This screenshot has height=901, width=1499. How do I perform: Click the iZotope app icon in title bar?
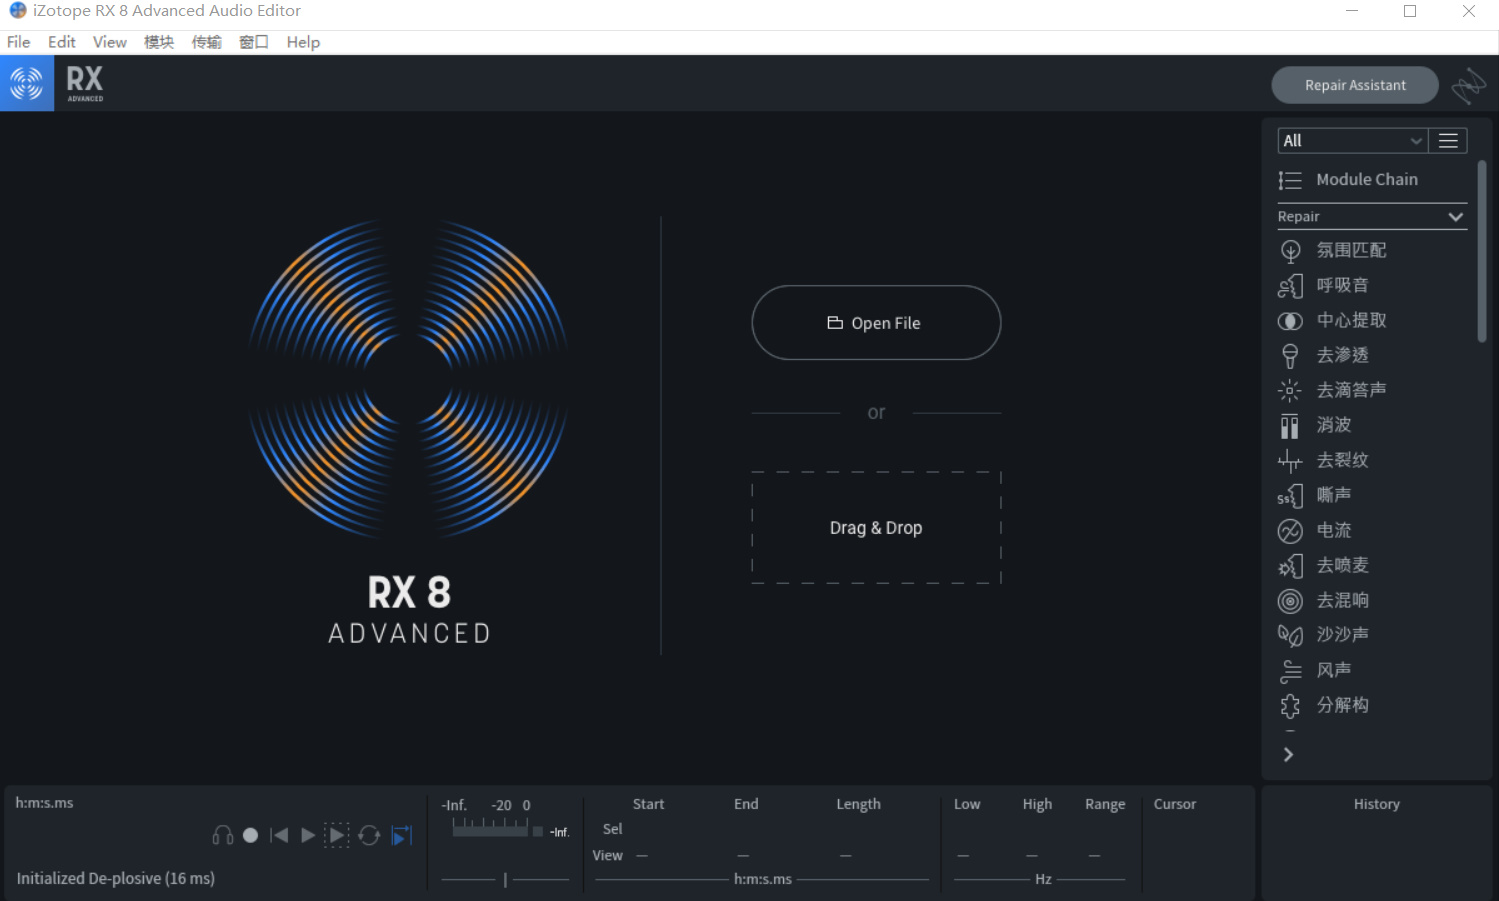point(17,11)
